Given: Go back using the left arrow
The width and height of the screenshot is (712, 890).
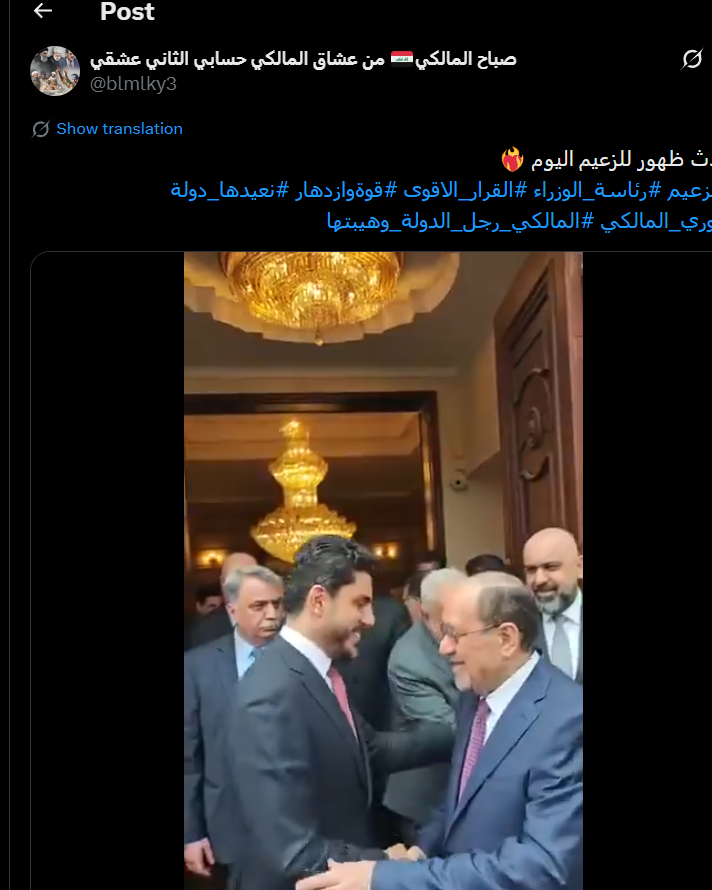Looking at the screenshot, I should click(x=43, y=11).
